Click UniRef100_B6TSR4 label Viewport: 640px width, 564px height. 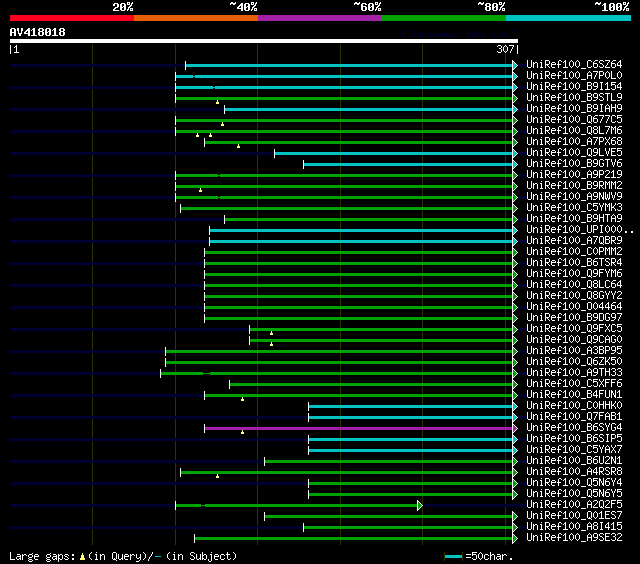[574, 263]
